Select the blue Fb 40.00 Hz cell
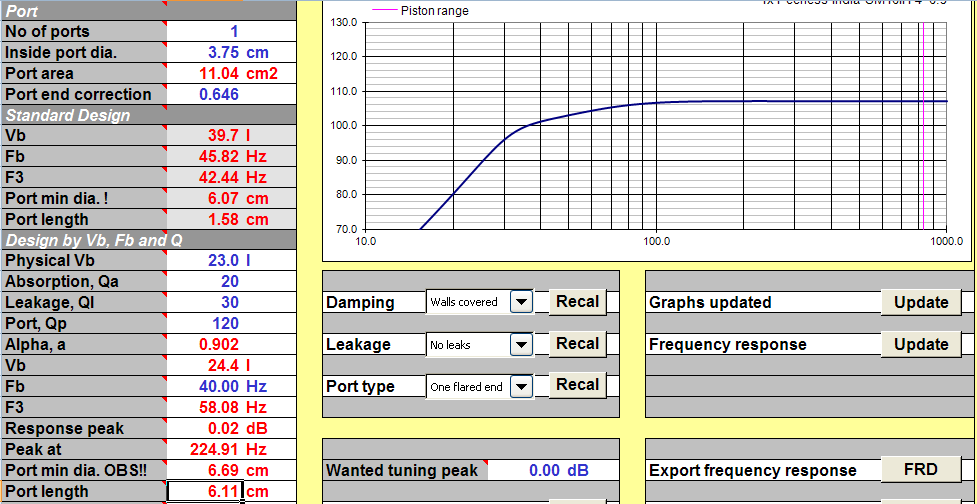The width and height of the screenshot is (977, 504). (231, 386)
